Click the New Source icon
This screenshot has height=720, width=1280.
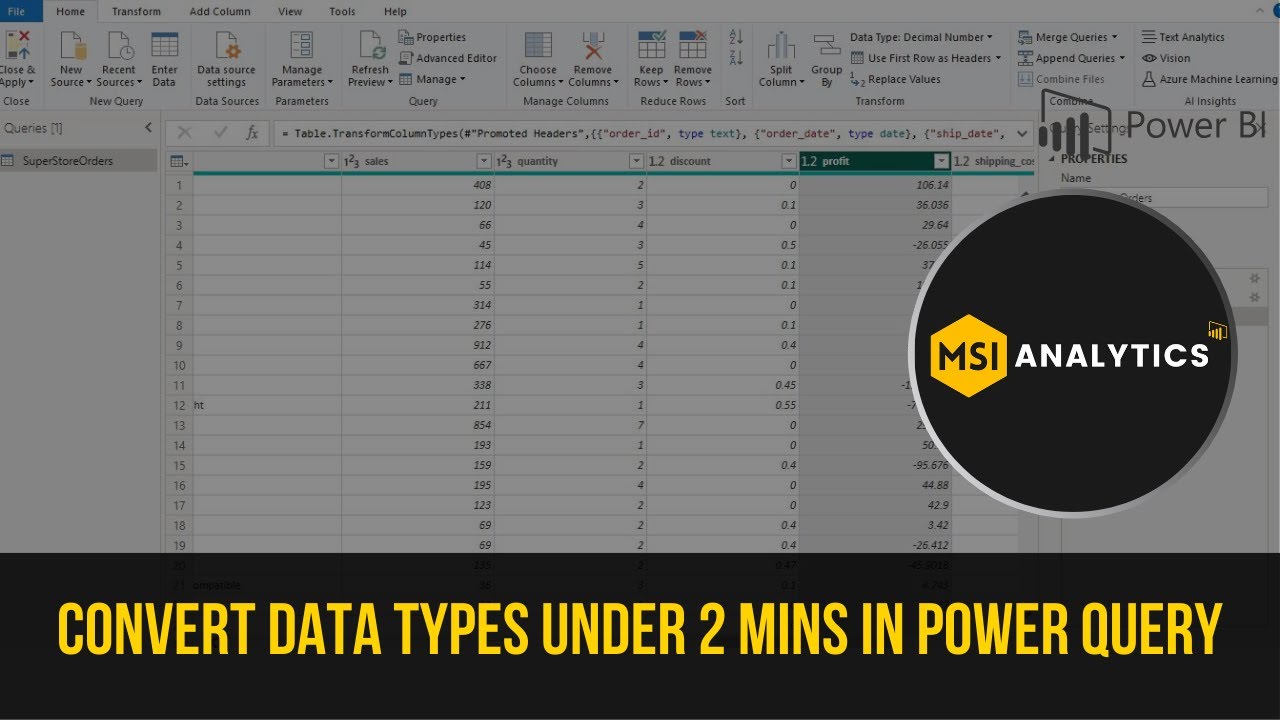pos(71,46)
